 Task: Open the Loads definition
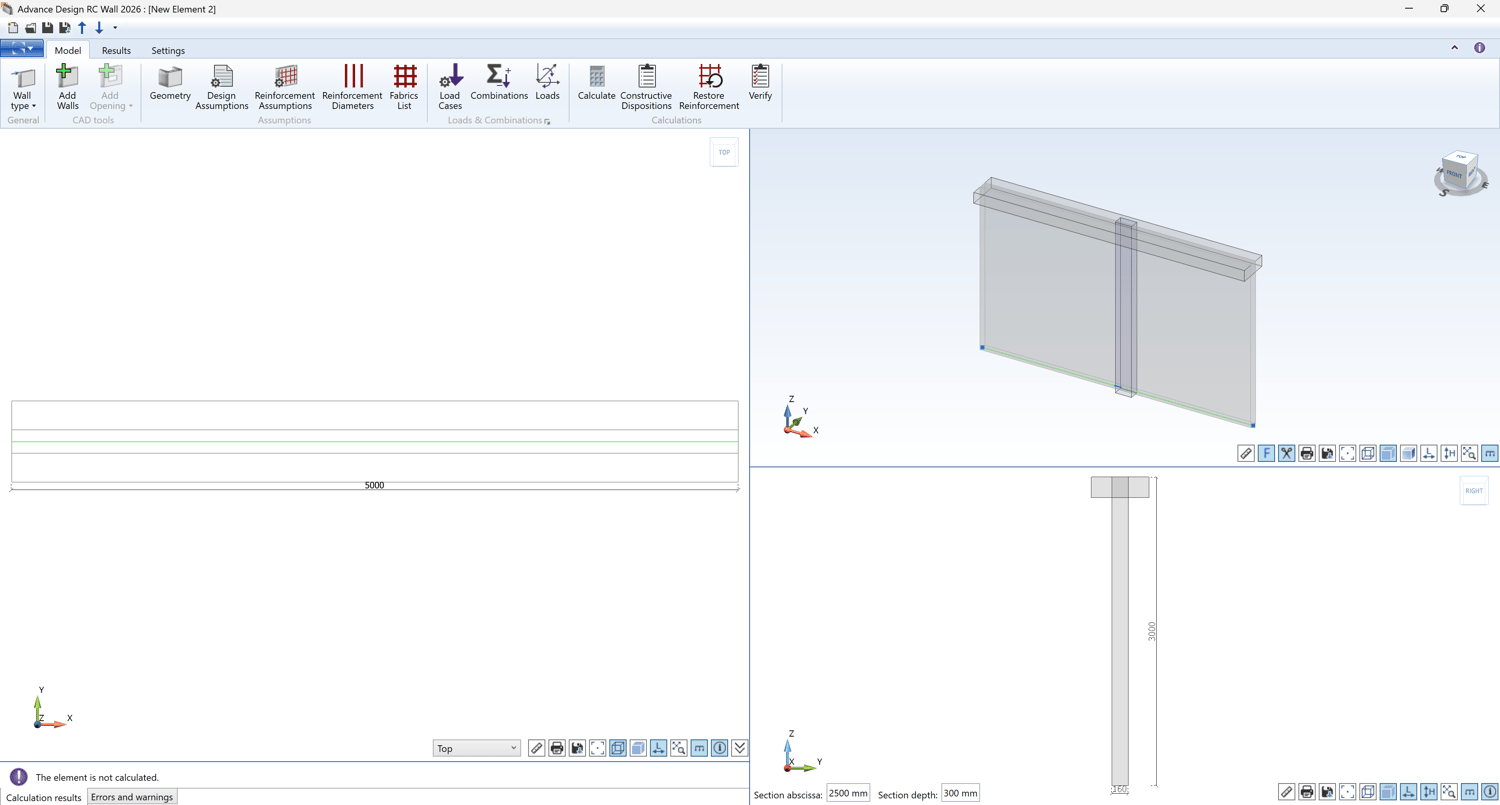547,84
